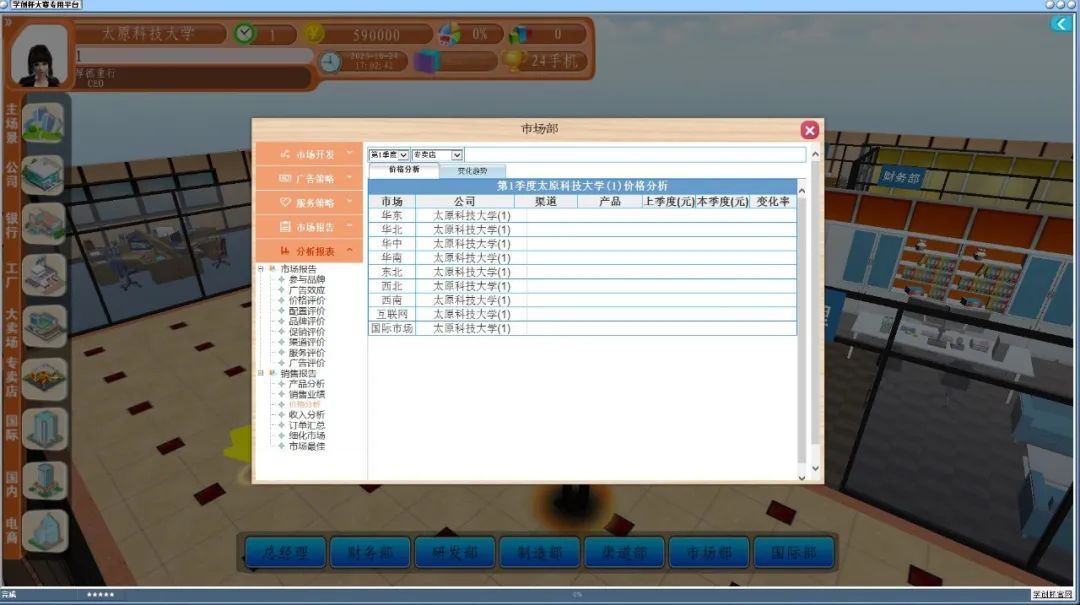Screen dimensions: 1080x605
Task: Open 收入分析 in the report tree
Action: coord(306,415)
